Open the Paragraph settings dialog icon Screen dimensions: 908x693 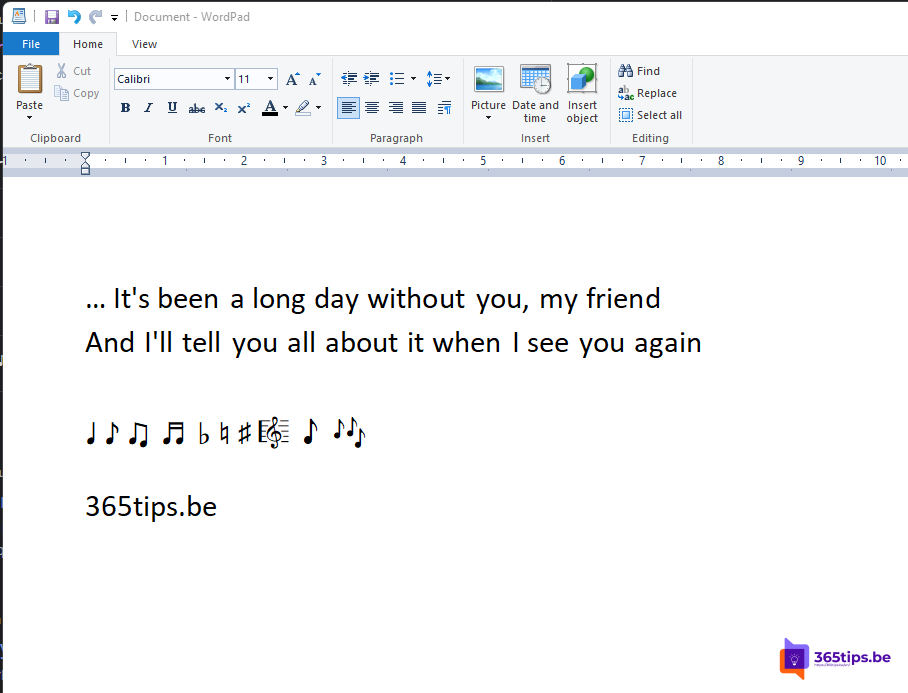pos(444,108)
